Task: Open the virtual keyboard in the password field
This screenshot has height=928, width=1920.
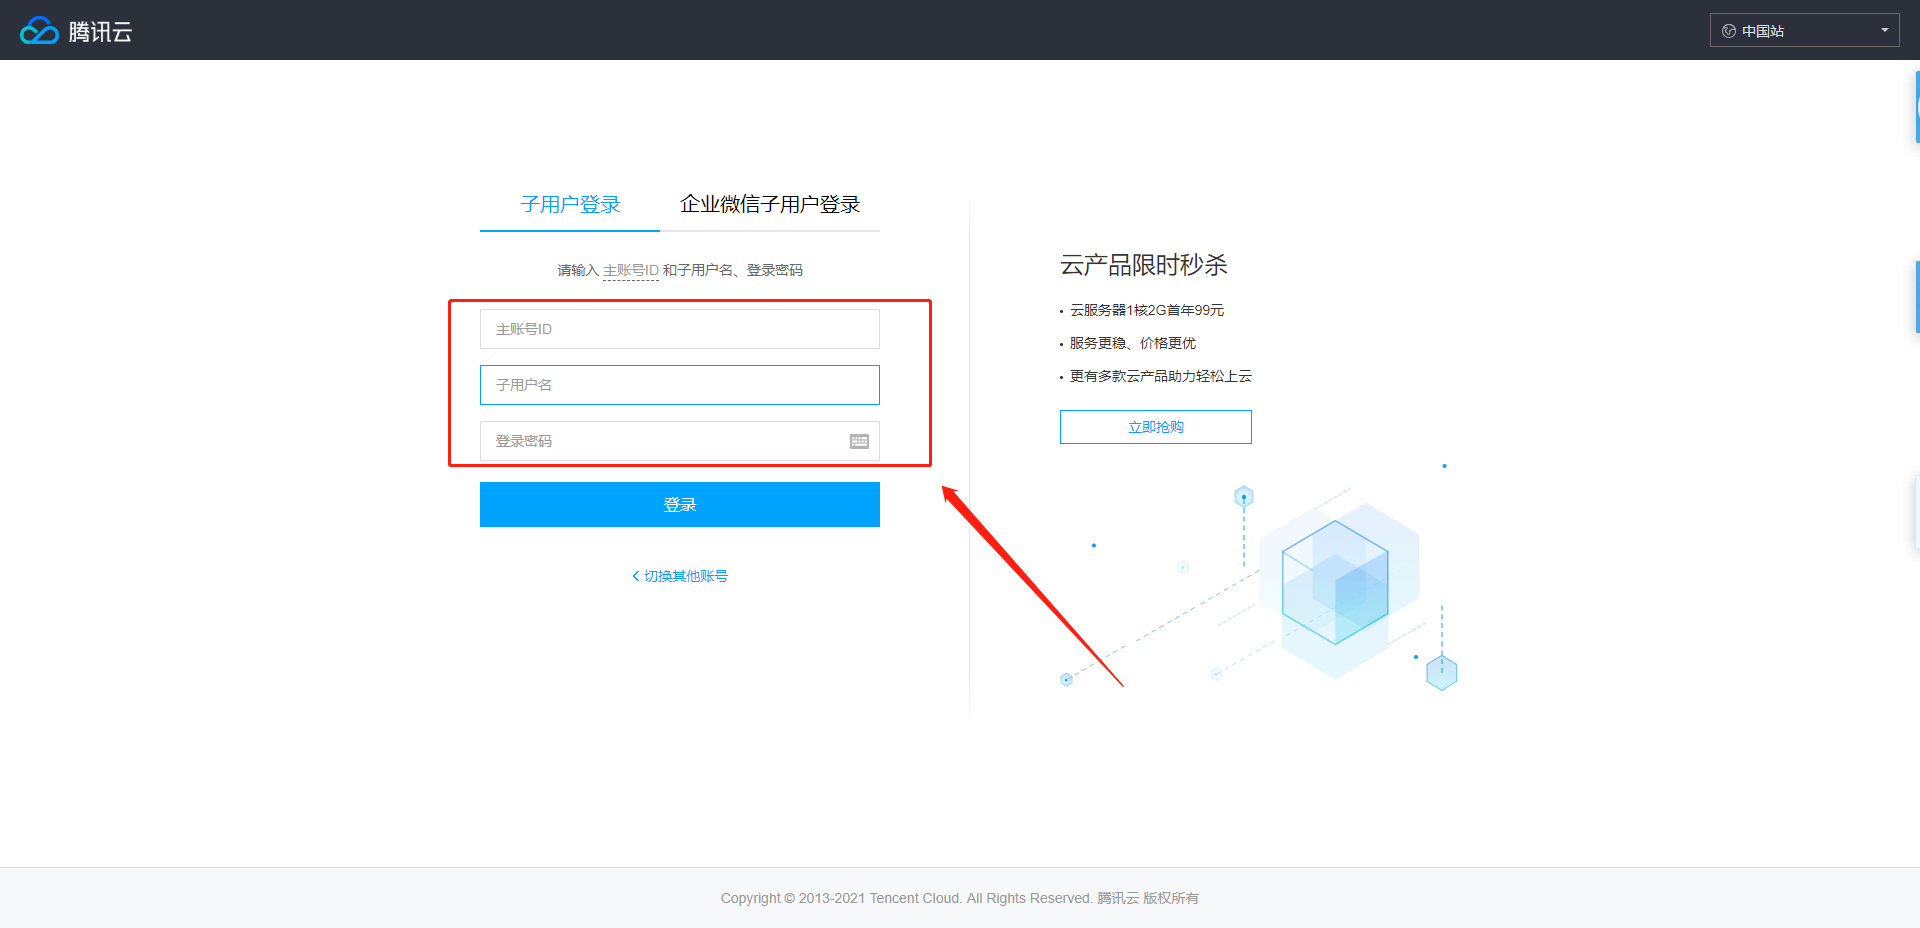Action: [859, 441]
